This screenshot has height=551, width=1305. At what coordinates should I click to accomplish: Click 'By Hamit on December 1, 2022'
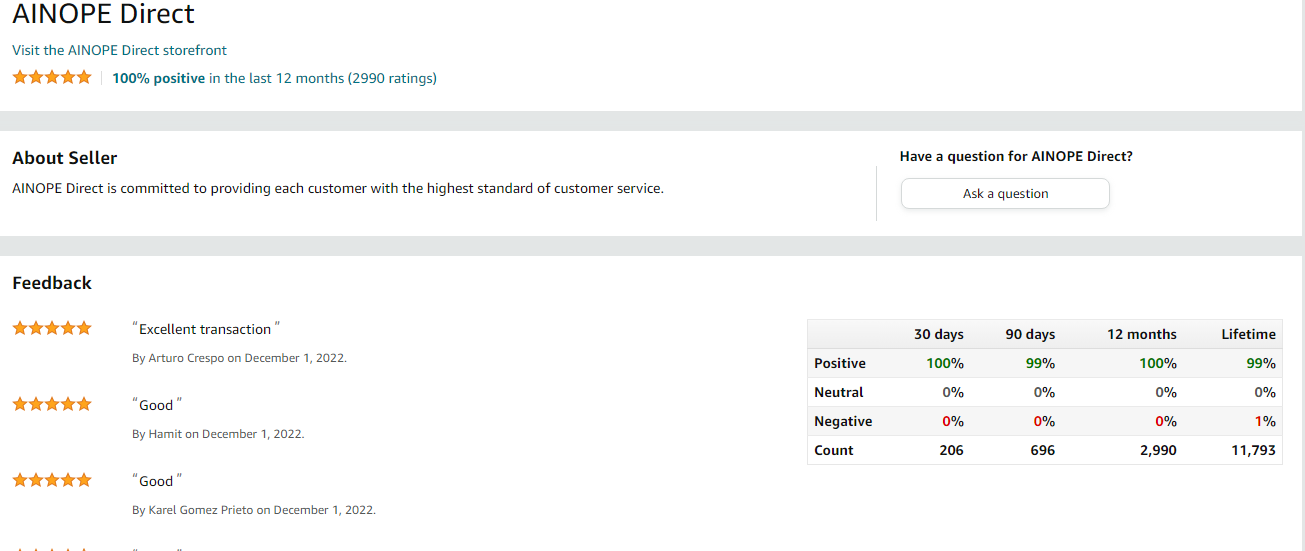[x=218, y=434]
